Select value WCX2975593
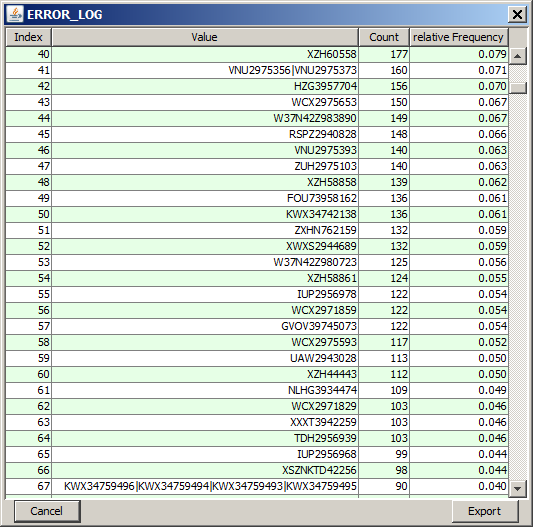533x527 pixels. (x=205, y=342)
